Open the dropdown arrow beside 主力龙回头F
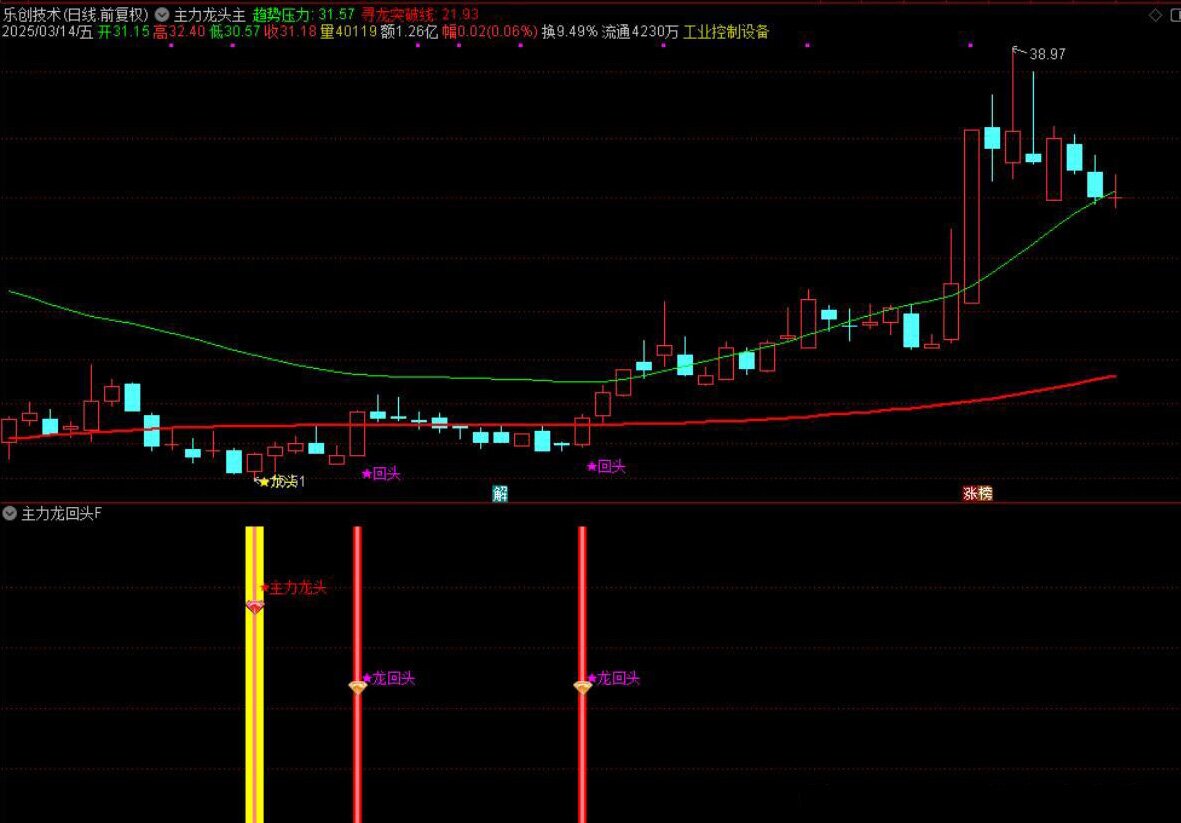This screenshot has height=823, width=1181. (x=10, y=514)
